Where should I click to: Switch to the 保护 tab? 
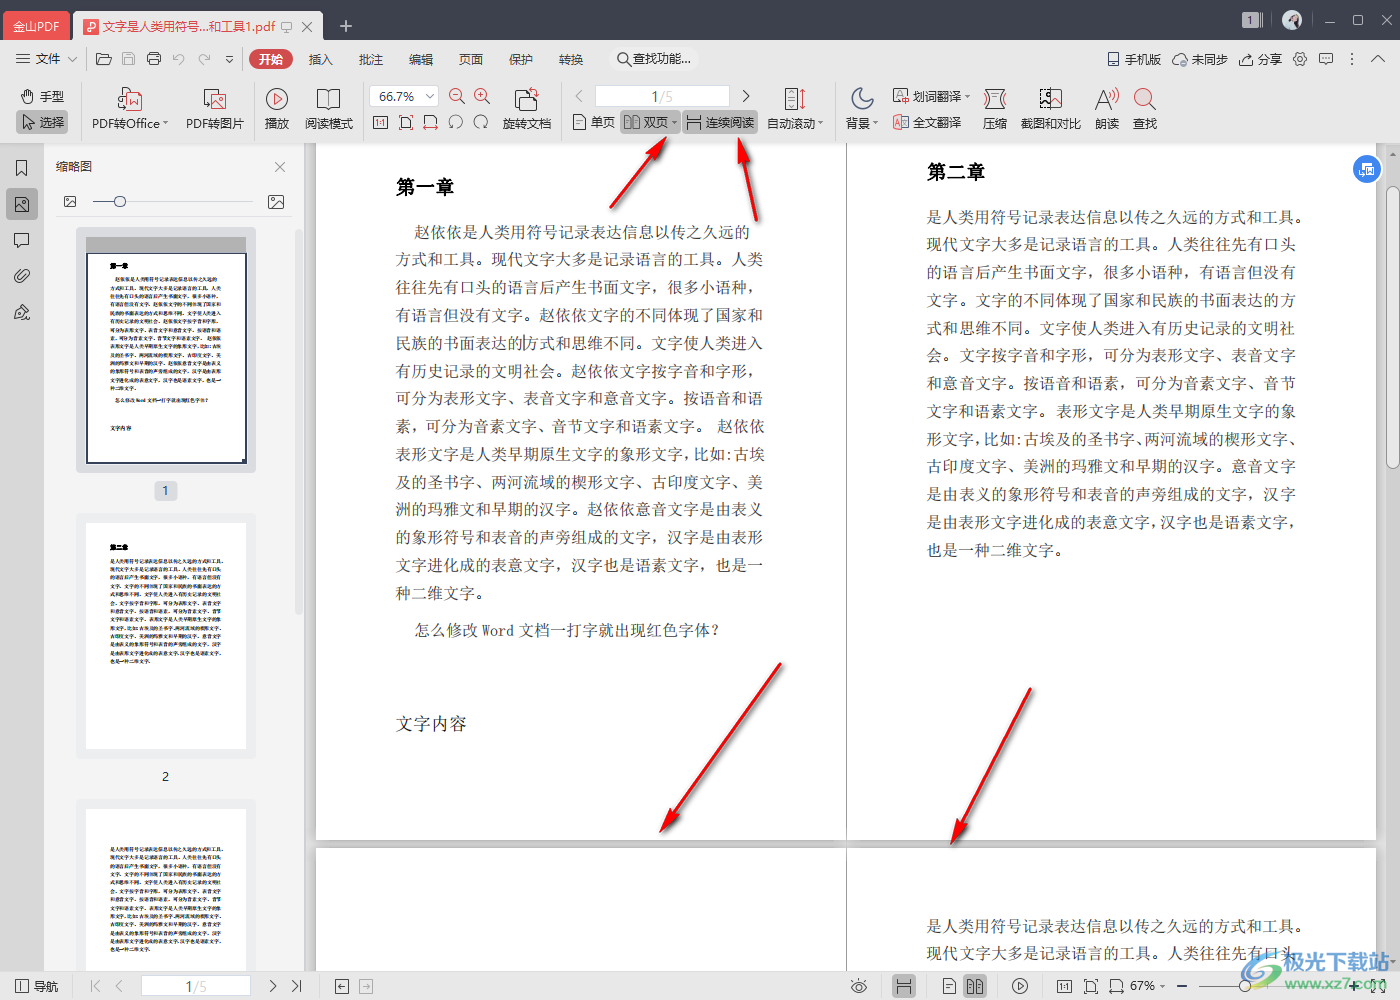point(521,59)
